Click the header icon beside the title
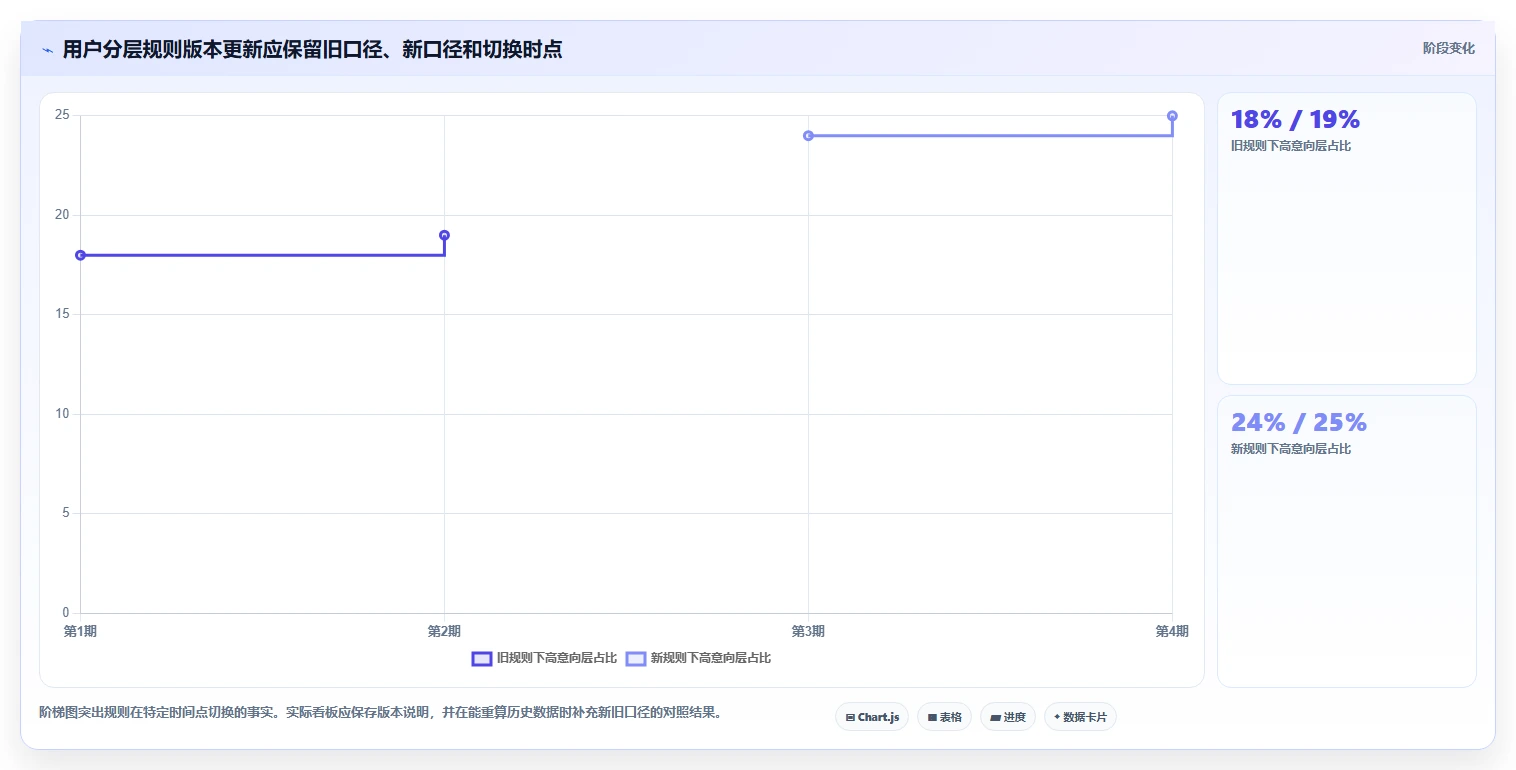This screenshot has width=1516, height=770. point(47,50)
